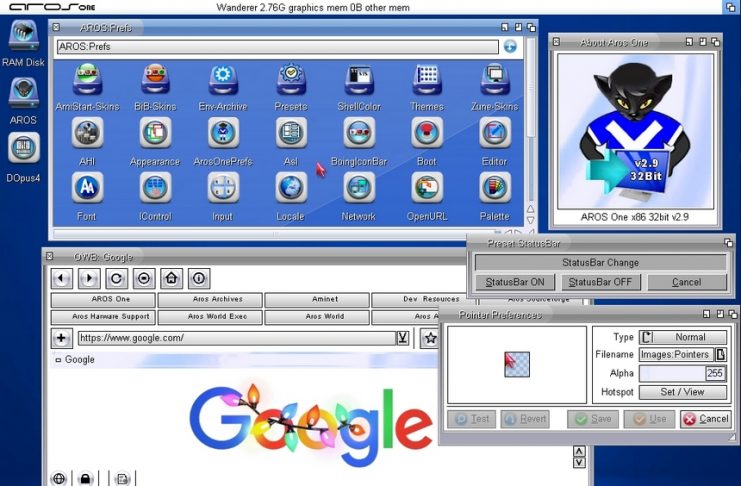This screenshot has height=486, width=741.
Task: Turn the status bar OFF
Action: coord(600,282)
